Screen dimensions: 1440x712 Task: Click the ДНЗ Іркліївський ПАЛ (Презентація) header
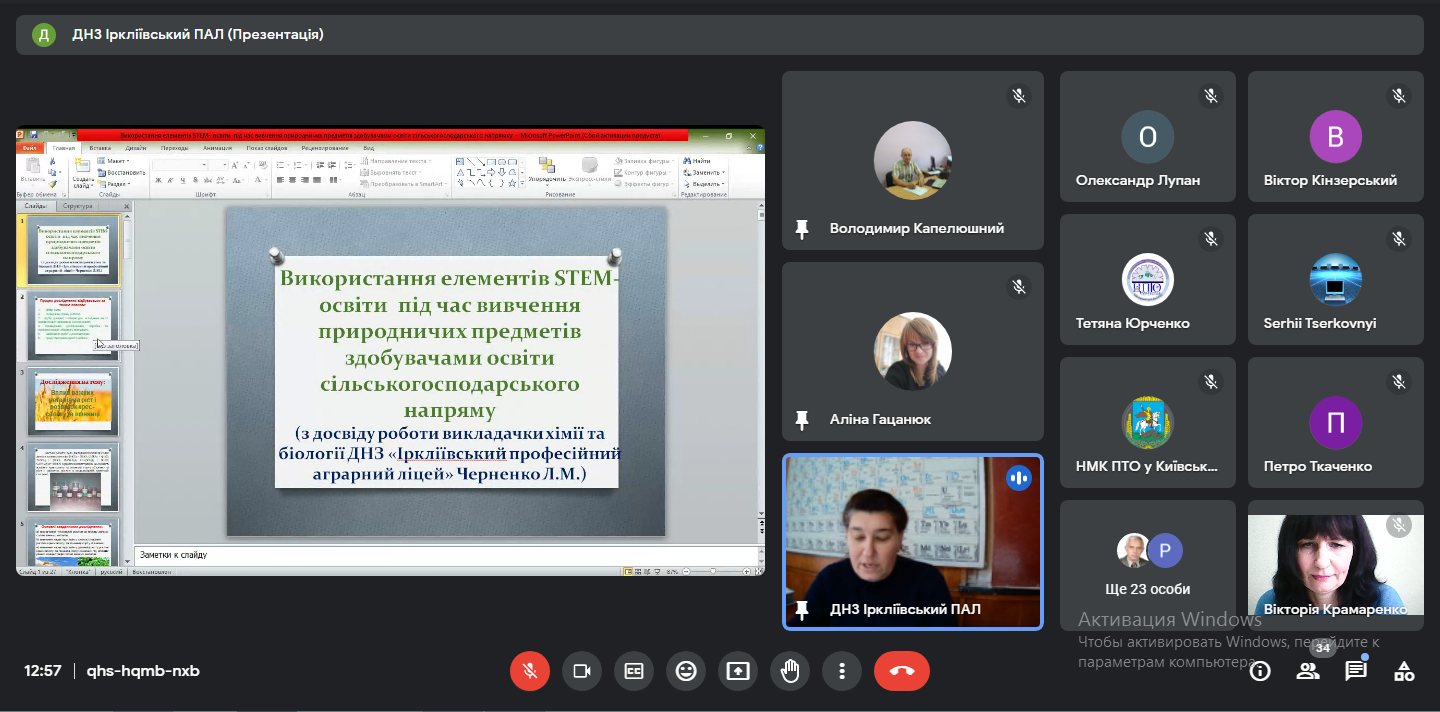click(x=198, y=35)
